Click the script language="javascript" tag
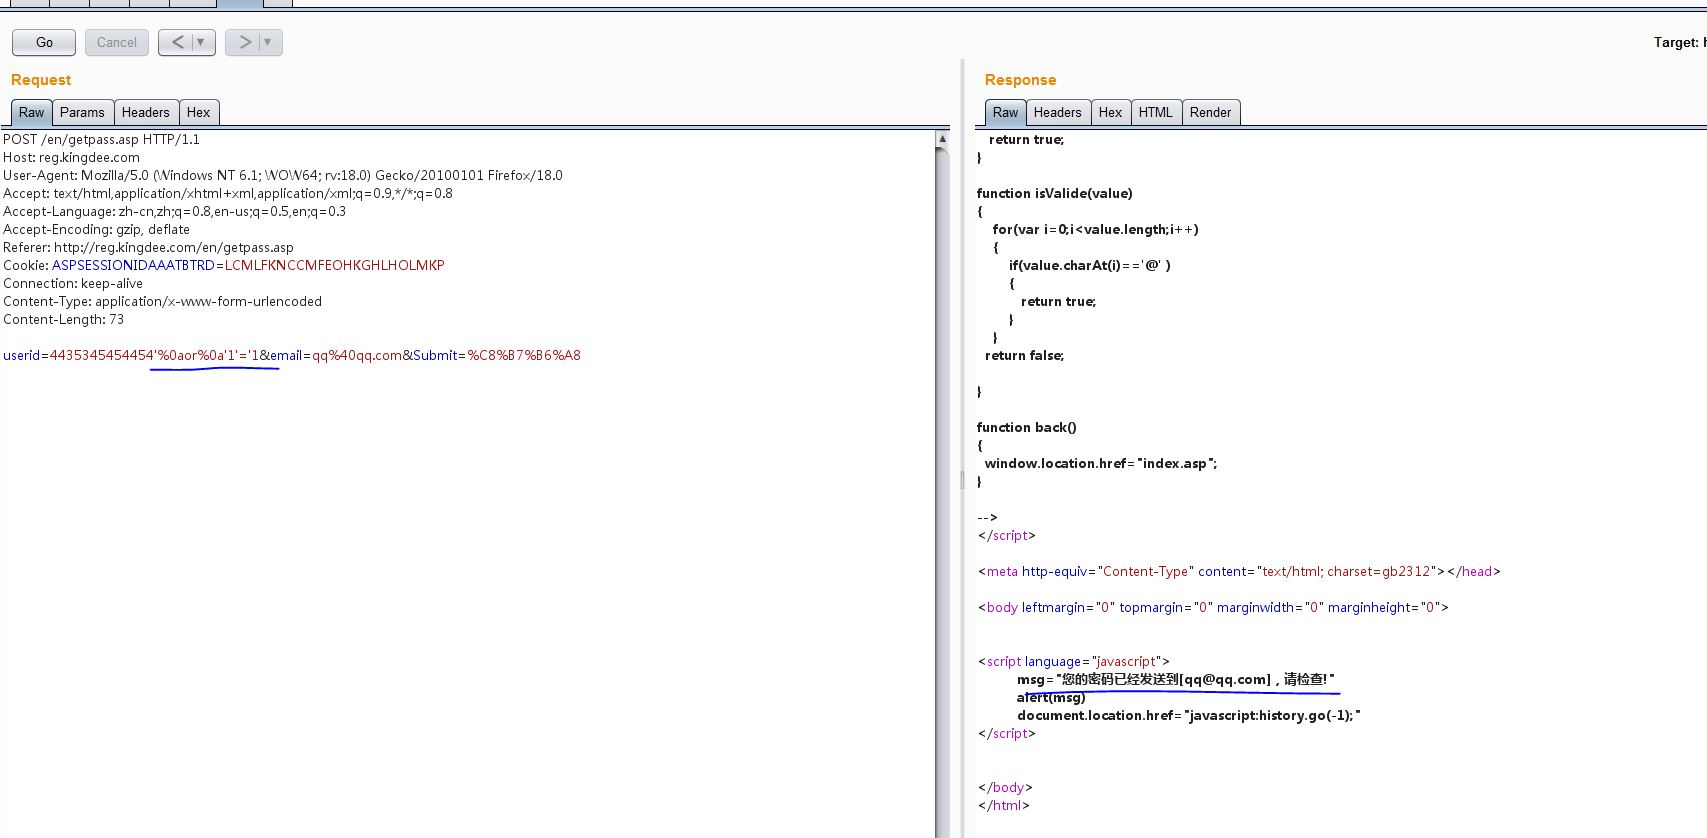The image size is (1707, 838). pos(1074,662)
